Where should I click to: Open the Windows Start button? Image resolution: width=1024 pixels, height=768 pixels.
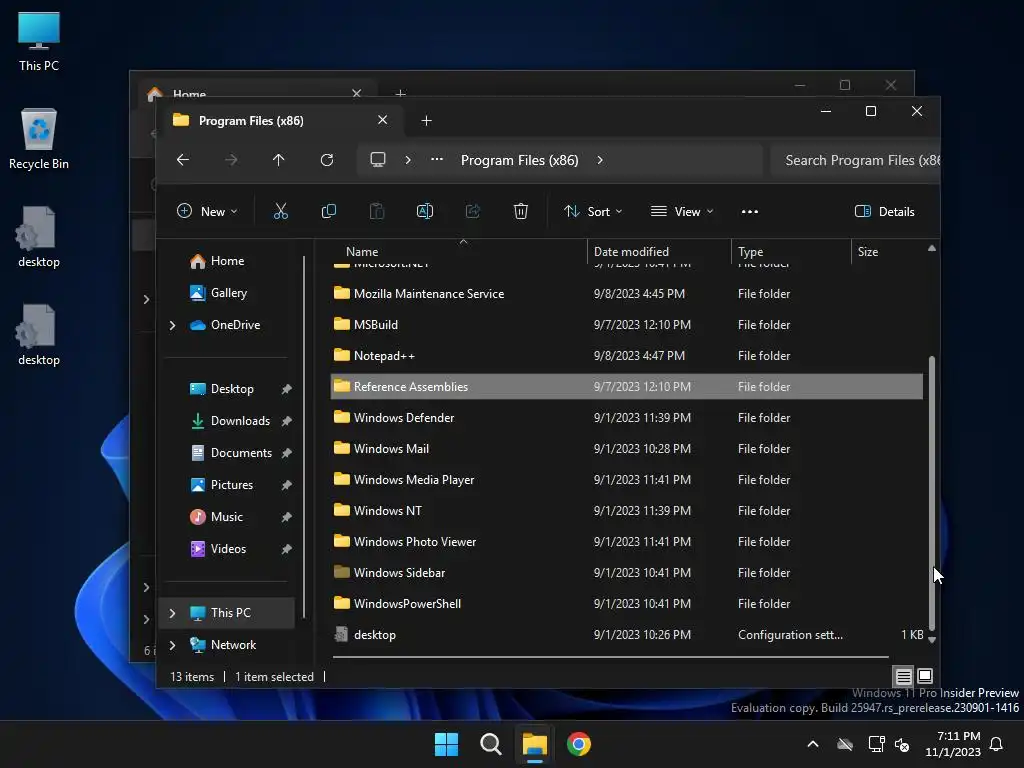(x=447, y=744)
